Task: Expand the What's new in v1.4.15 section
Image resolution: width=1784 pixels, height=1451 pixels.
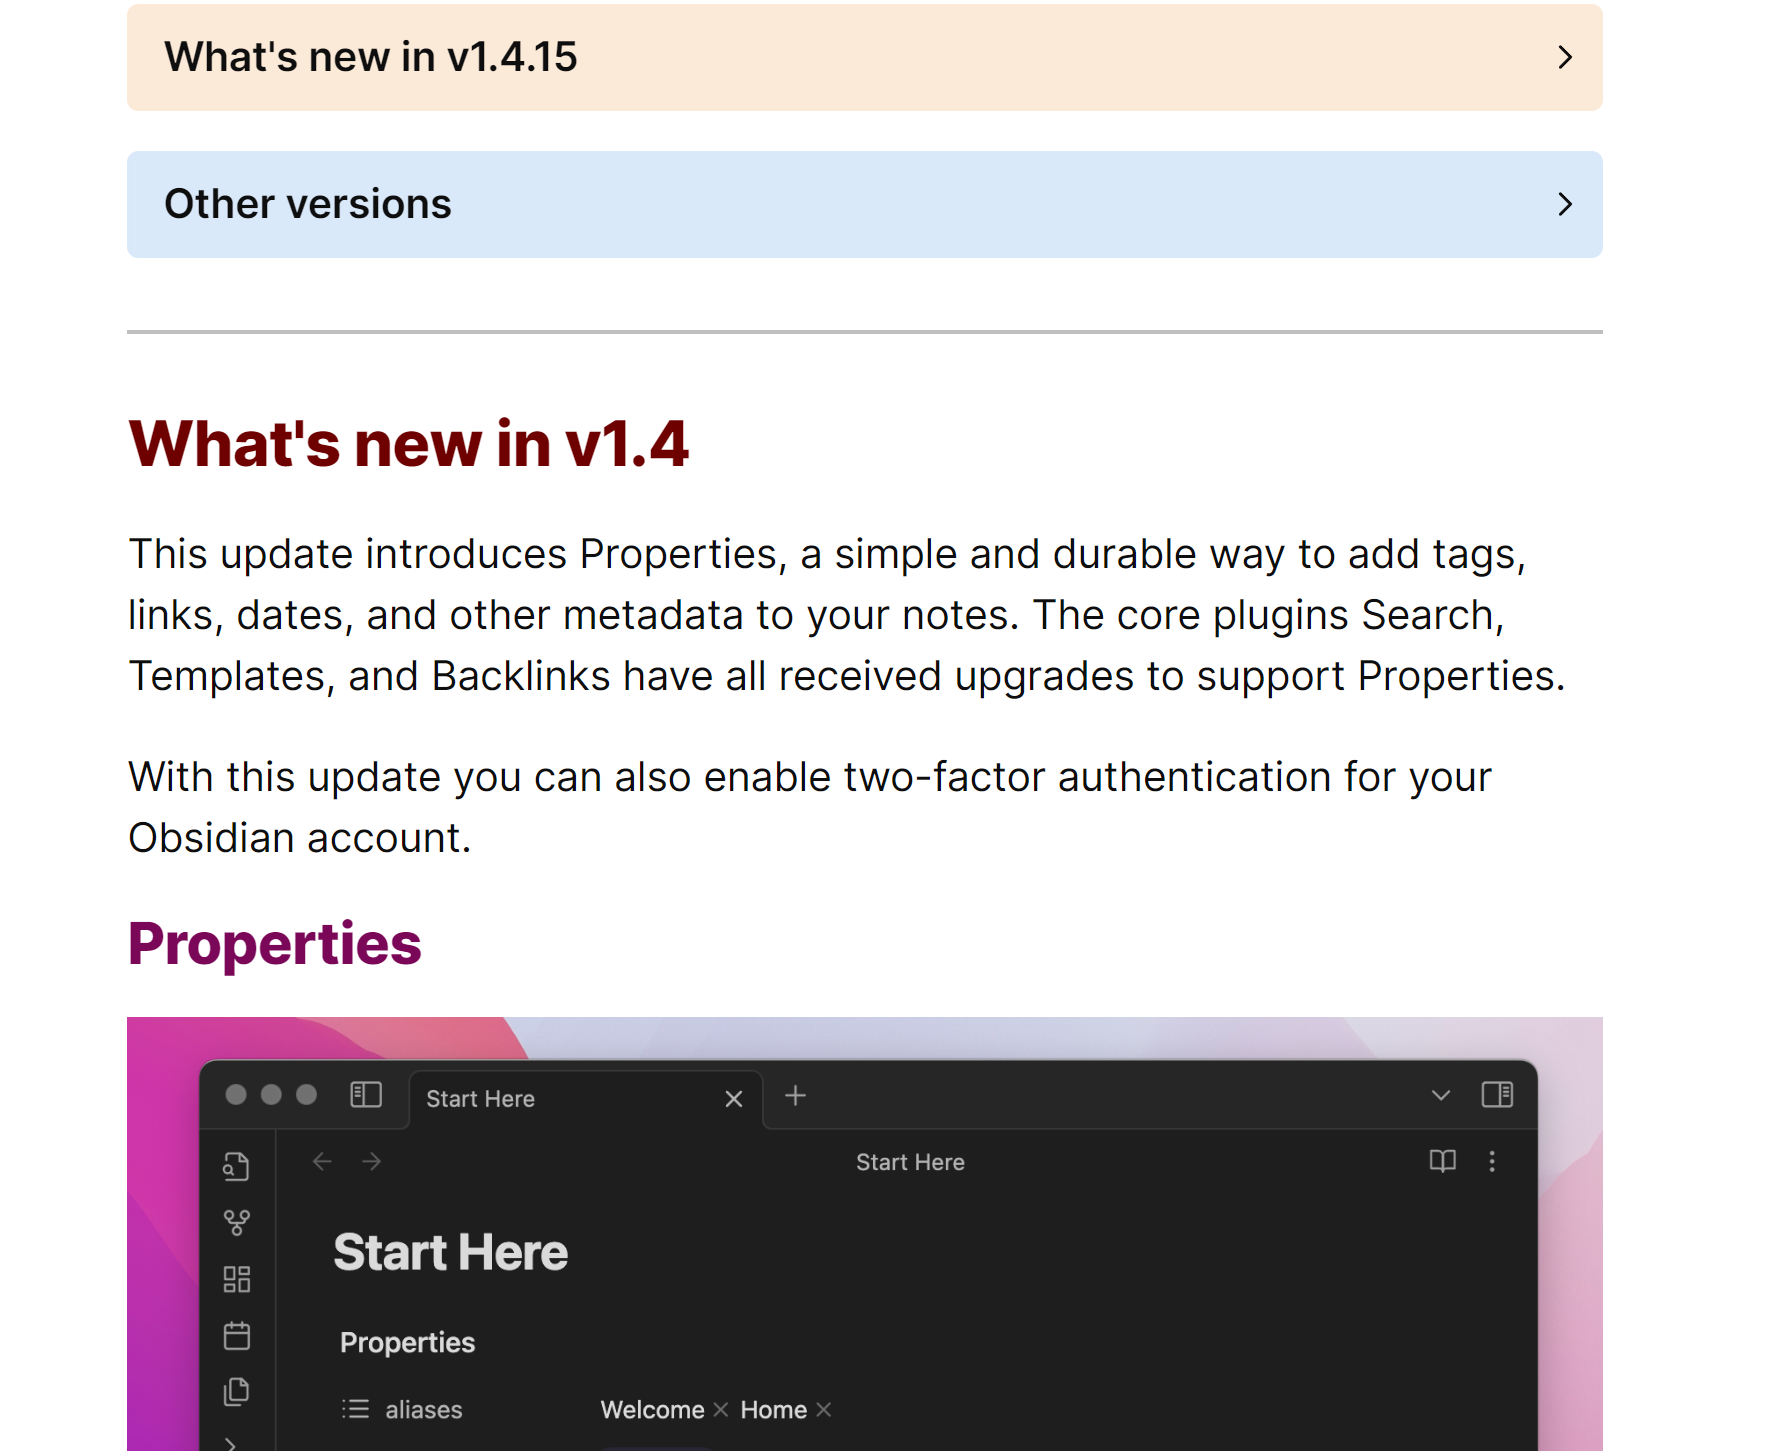Action: [864, 57]
